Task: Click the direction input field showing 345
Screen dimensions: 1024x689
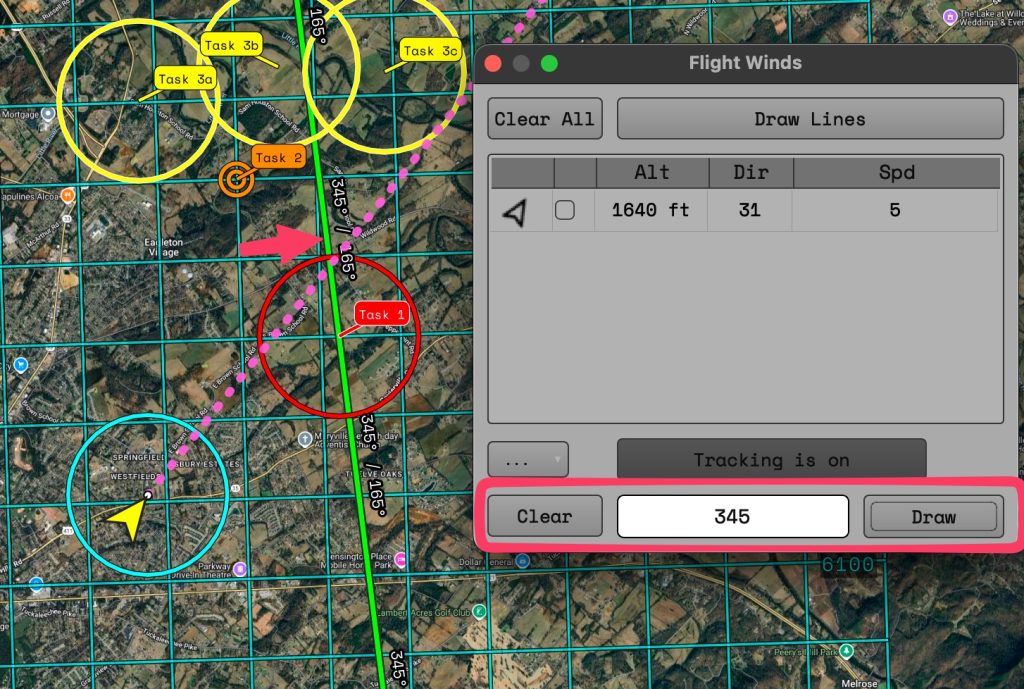Action: [x=733, y=517]
